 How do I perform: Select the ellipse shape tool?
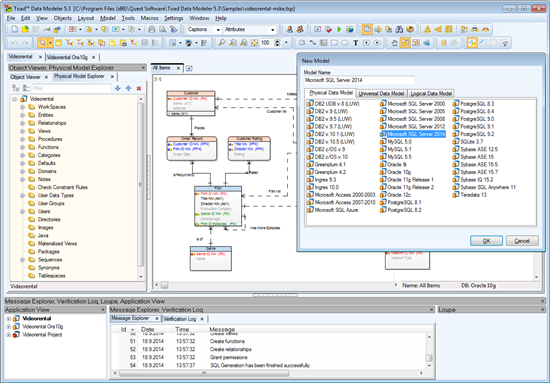point(345,43)
